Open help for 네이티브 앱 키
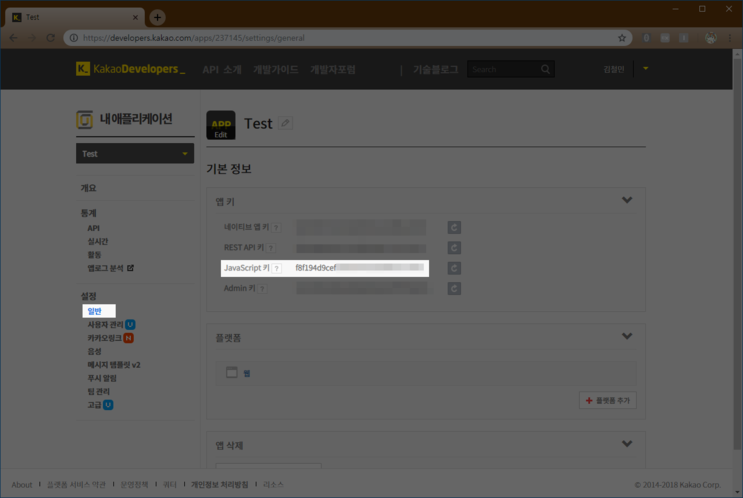The width and height of the screenshot is (743, 498). [276, 228]
